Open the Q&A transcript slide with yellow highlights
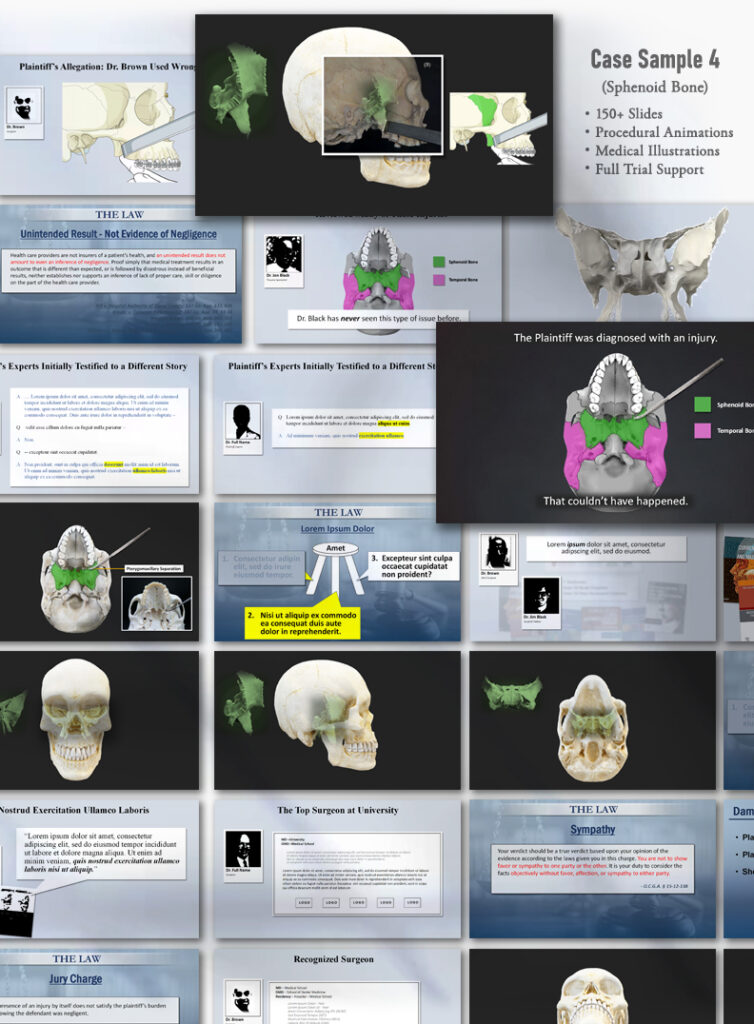Screen dimensions: 754x1024 [x=99, y=424]
